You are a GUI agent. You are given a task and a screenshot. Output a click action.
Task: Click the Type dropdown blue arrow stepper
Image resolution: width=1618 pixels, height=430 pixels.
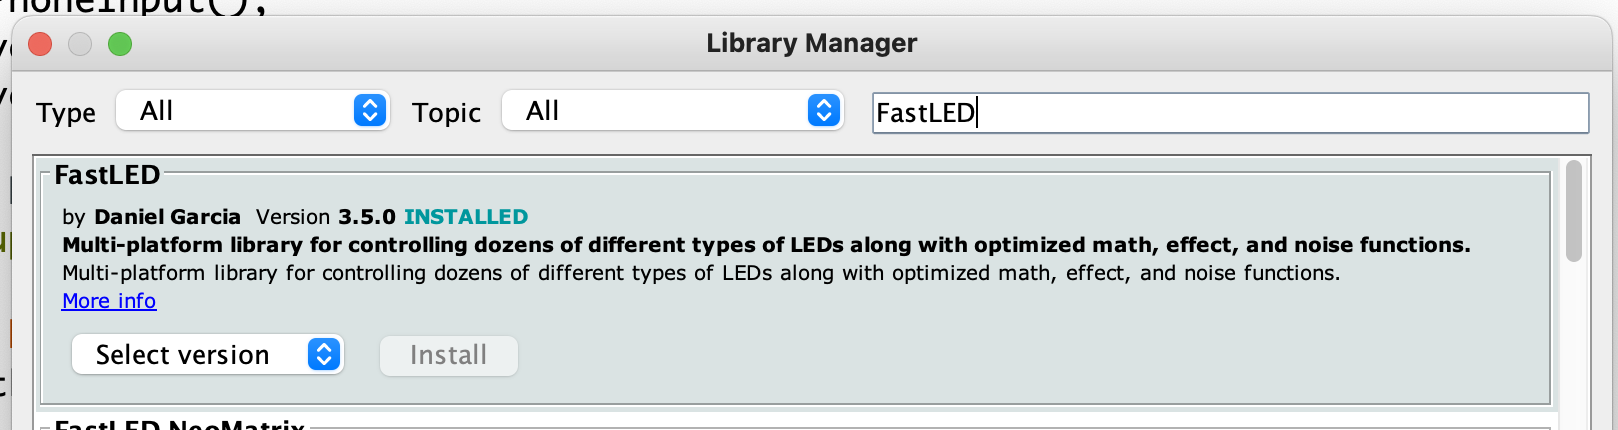click(369, 111)
